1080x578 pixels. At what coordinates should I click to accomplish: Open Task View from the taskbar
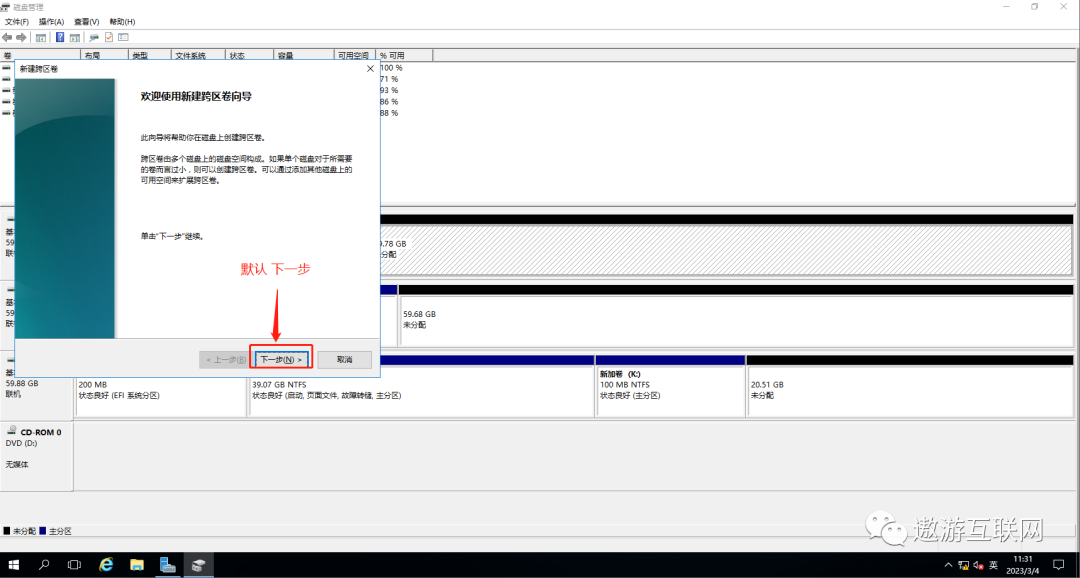(74, 565)
